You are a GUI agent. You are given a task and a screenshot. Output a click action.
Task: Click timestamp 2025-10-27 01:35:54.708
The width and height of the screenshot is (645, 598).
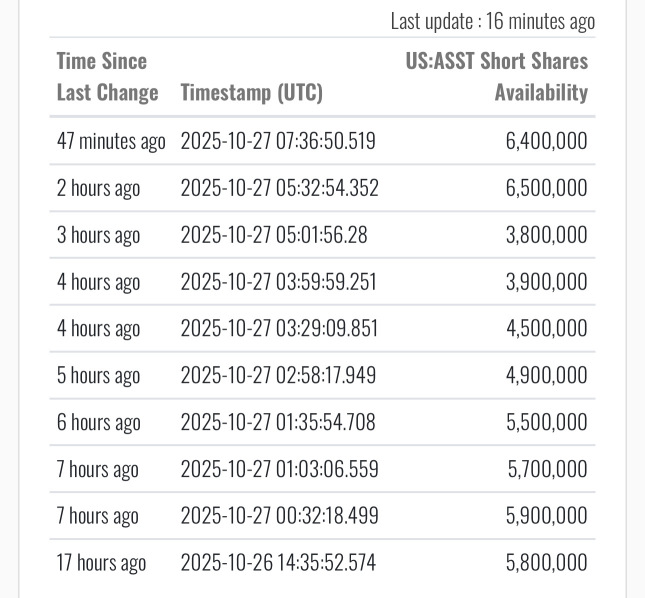(x=278, y=422)
